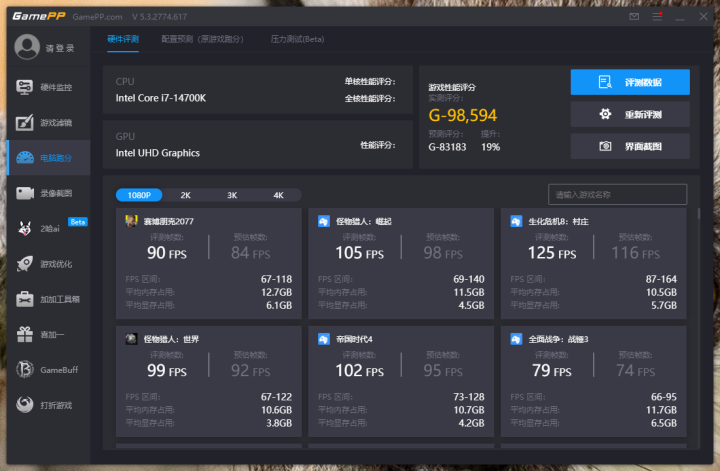
Task: Click the 67-118 FPS range value
Action: click(x=276, y=279)
